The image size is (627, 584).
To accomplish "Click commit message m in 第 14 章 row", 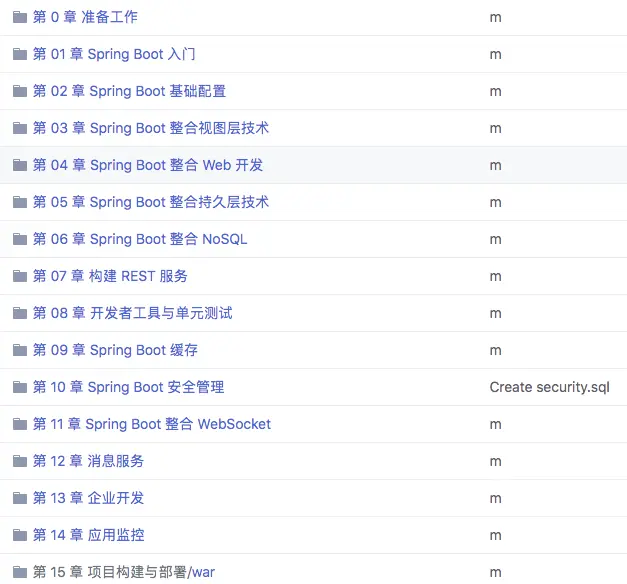I will click(x=496, y=536).
